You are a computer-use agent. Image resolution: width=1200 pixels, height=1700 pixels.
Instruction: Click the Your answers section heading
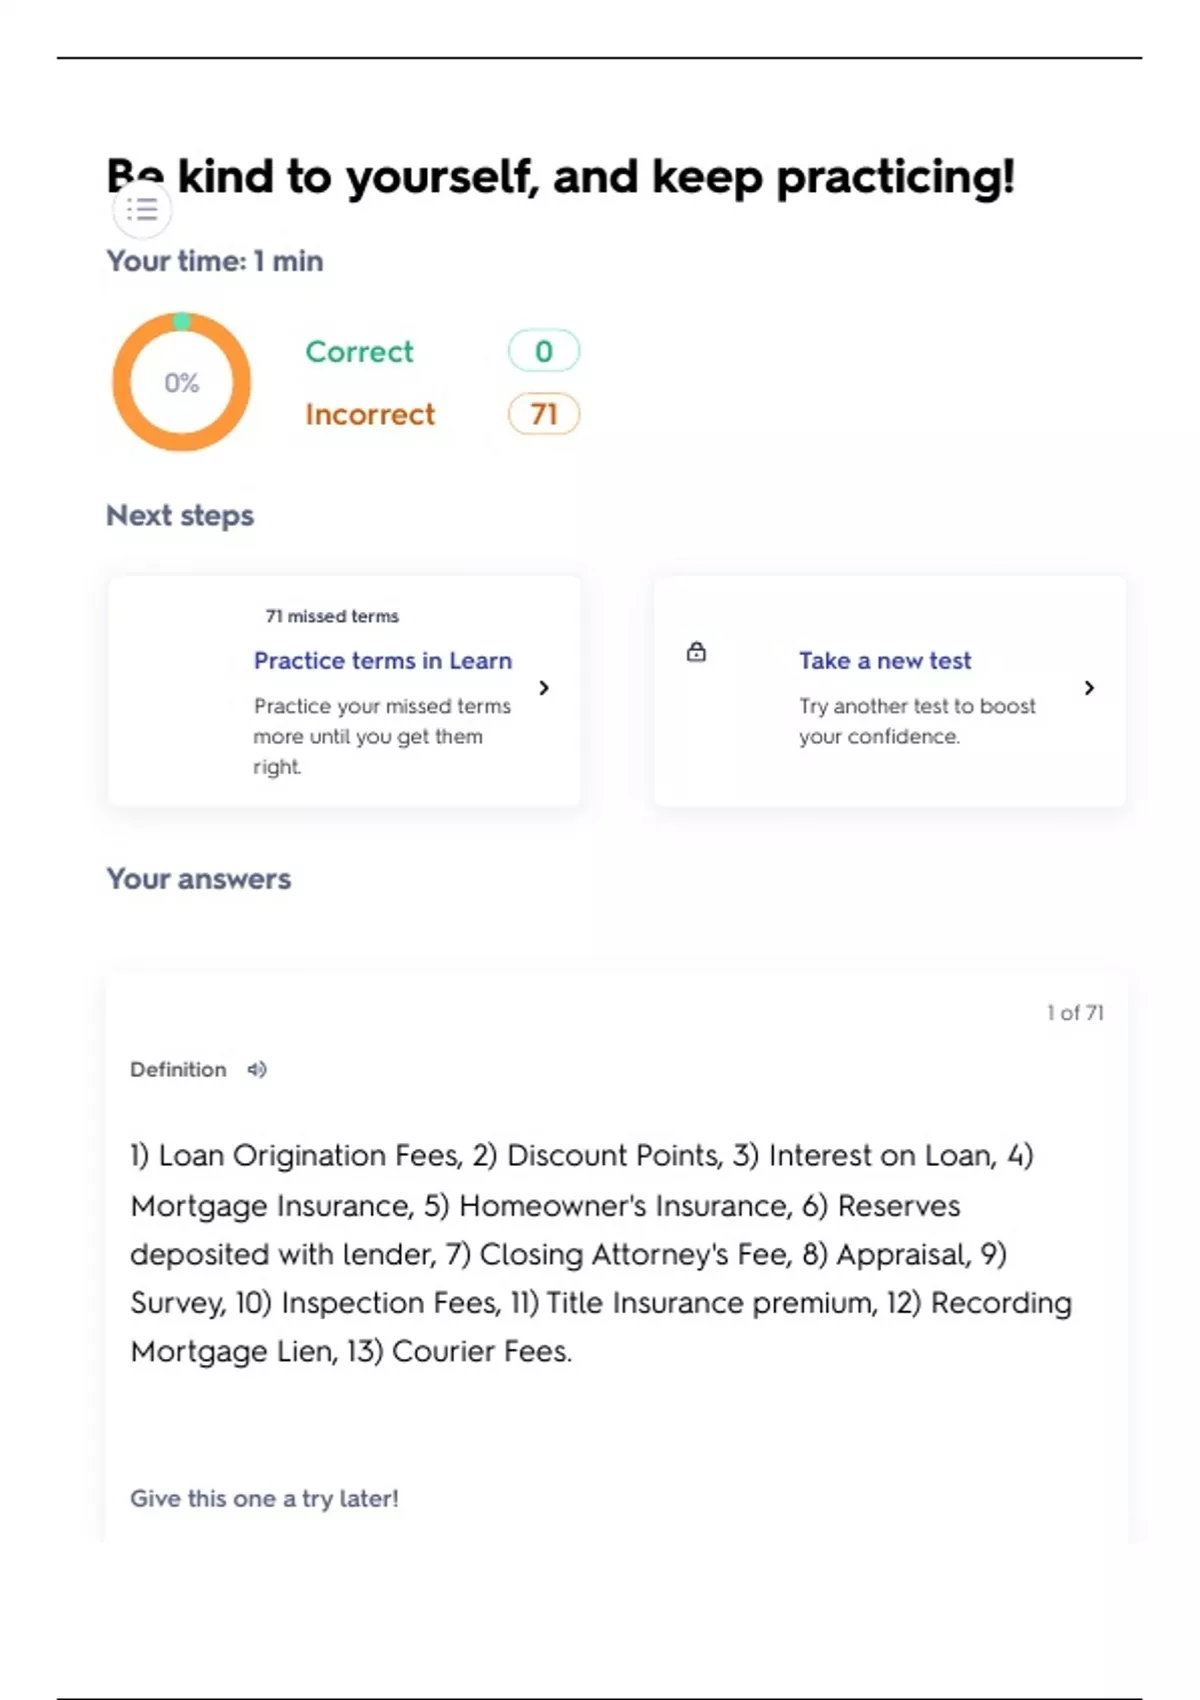(x=199, y=879)
